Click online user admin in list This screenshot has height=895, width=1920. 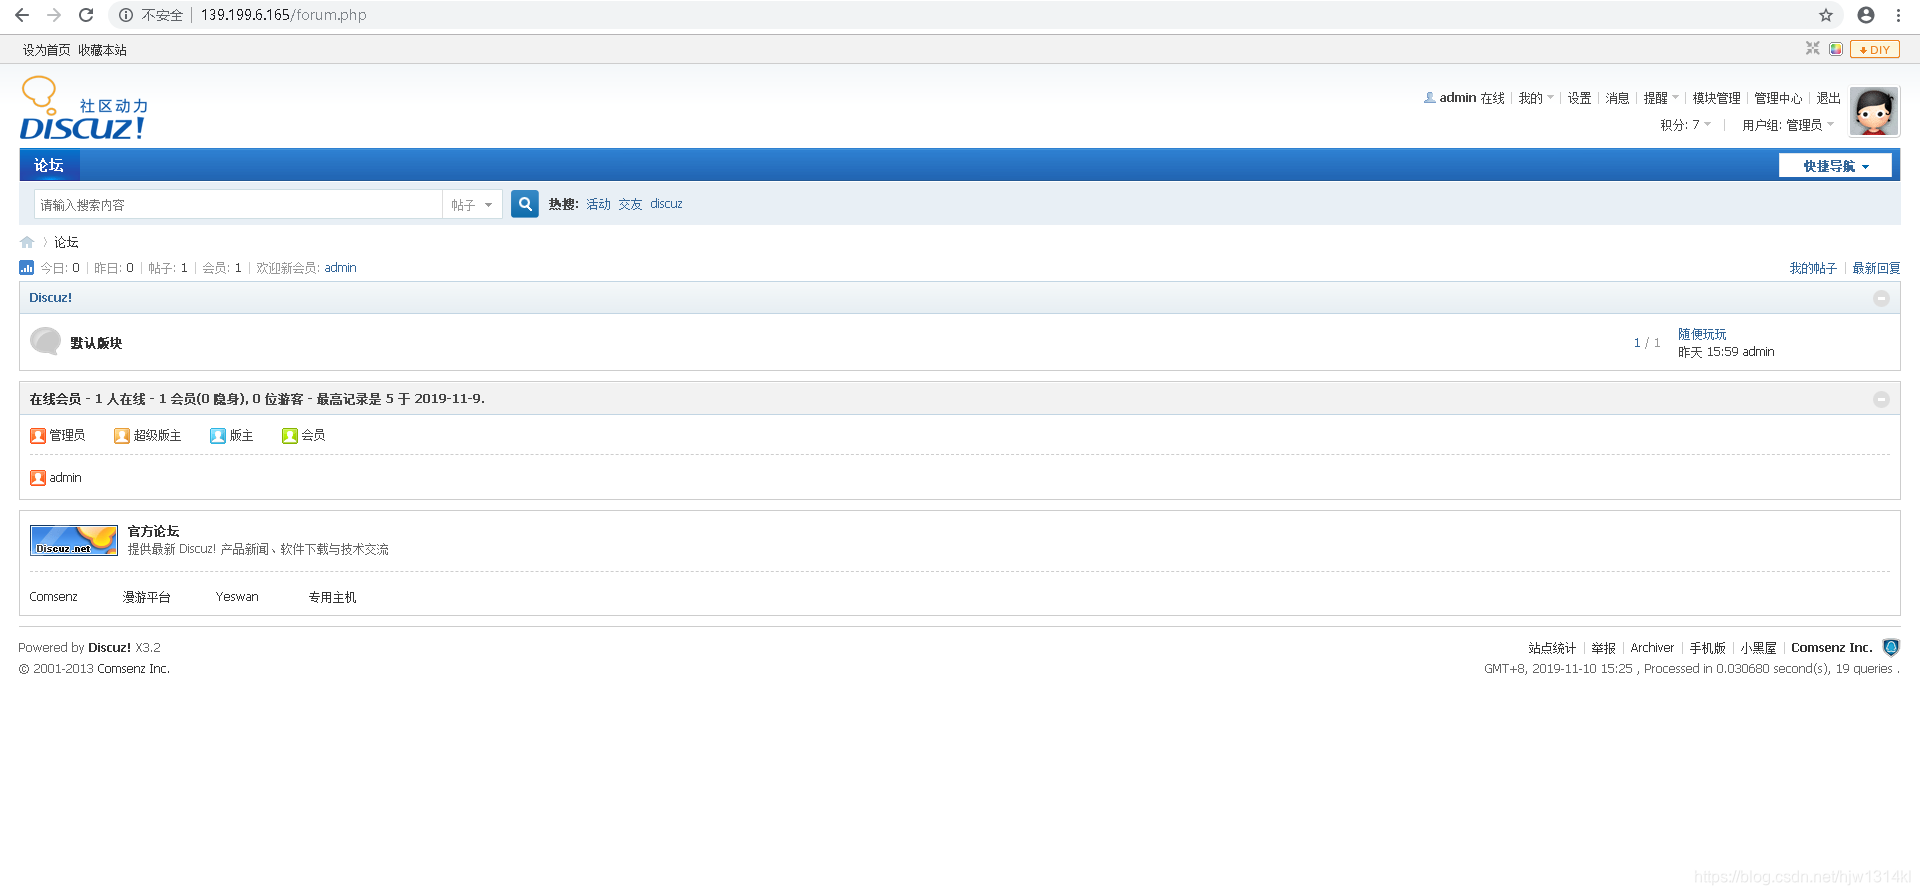click(65, 478)
